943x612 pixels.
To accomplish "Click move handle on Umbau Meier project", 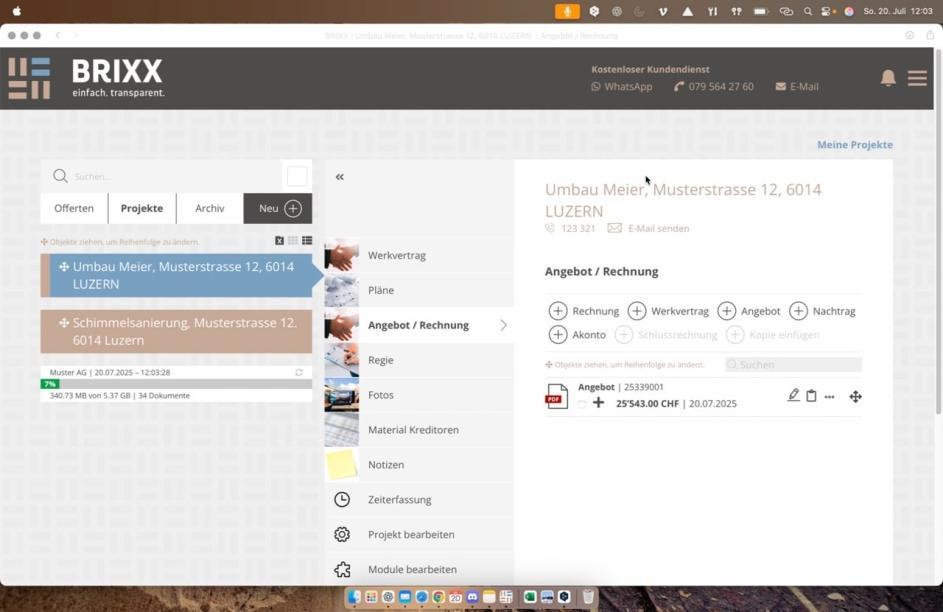I will click(x=64, y=267).
